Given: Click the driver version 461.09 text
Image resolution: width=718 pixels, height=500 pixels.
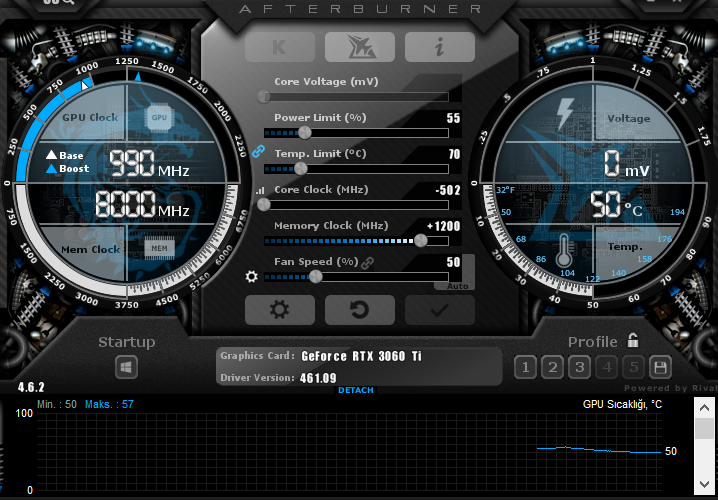Looking at the screenshot, I should [318, 378].
